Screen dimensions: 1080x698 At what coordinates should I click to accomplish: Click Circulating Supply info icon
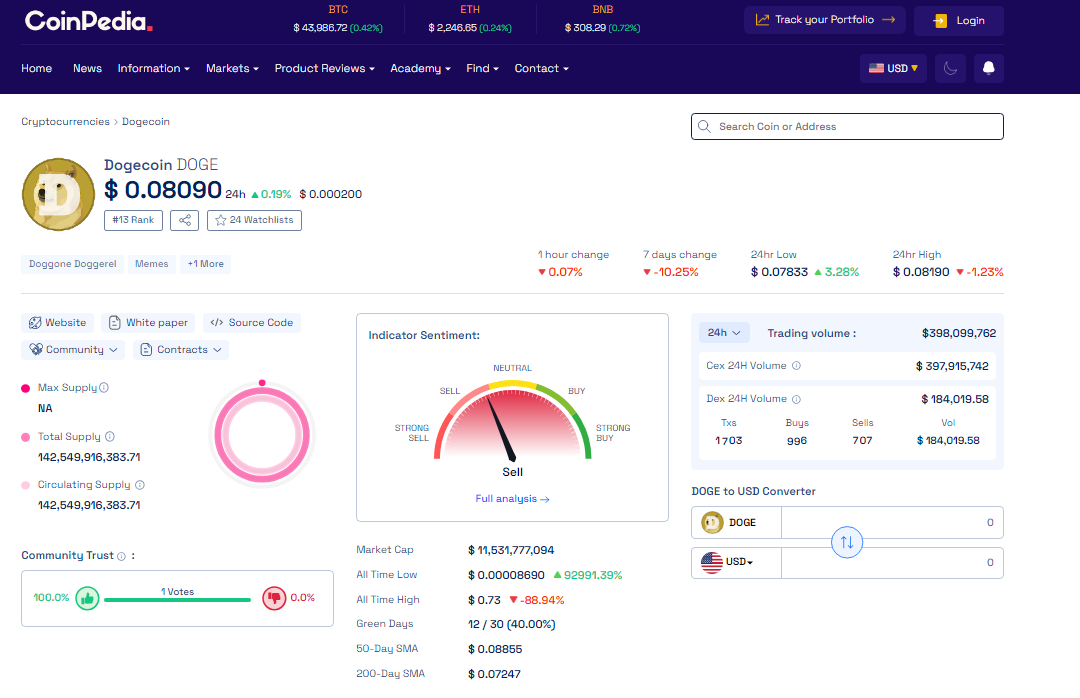coord(140,484)
